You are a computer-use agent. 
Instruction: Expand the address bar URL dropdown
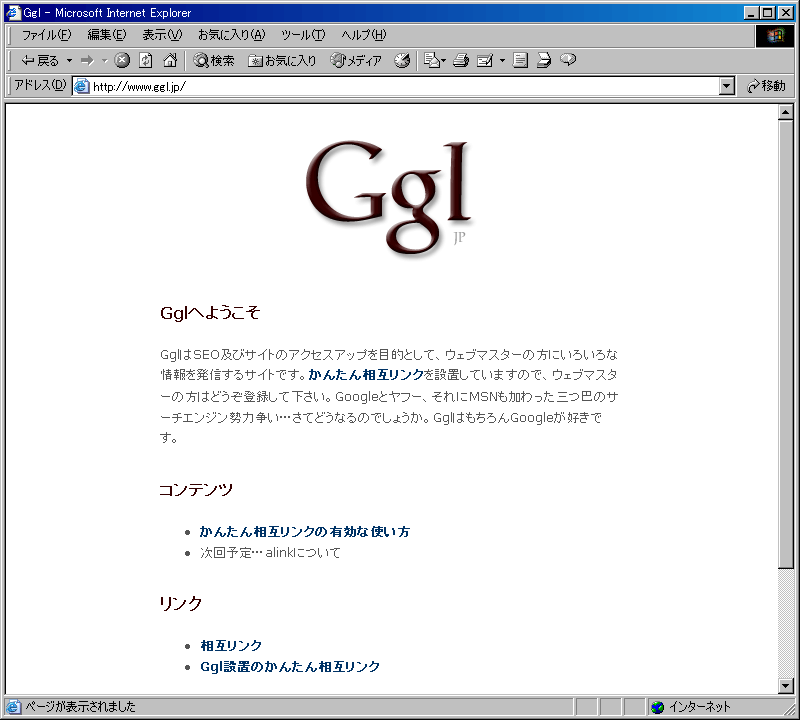(727, 86)
